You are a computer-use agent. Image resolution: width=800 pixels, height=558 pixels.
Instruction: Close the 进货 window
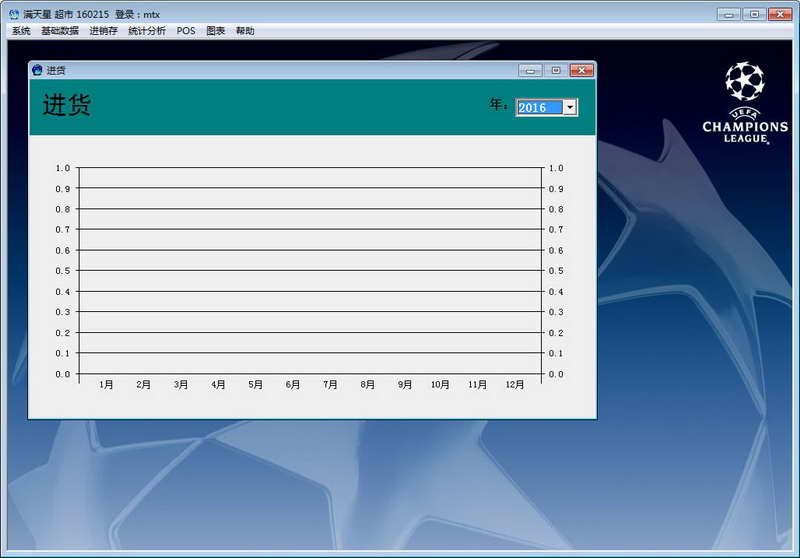click(582, 70)
